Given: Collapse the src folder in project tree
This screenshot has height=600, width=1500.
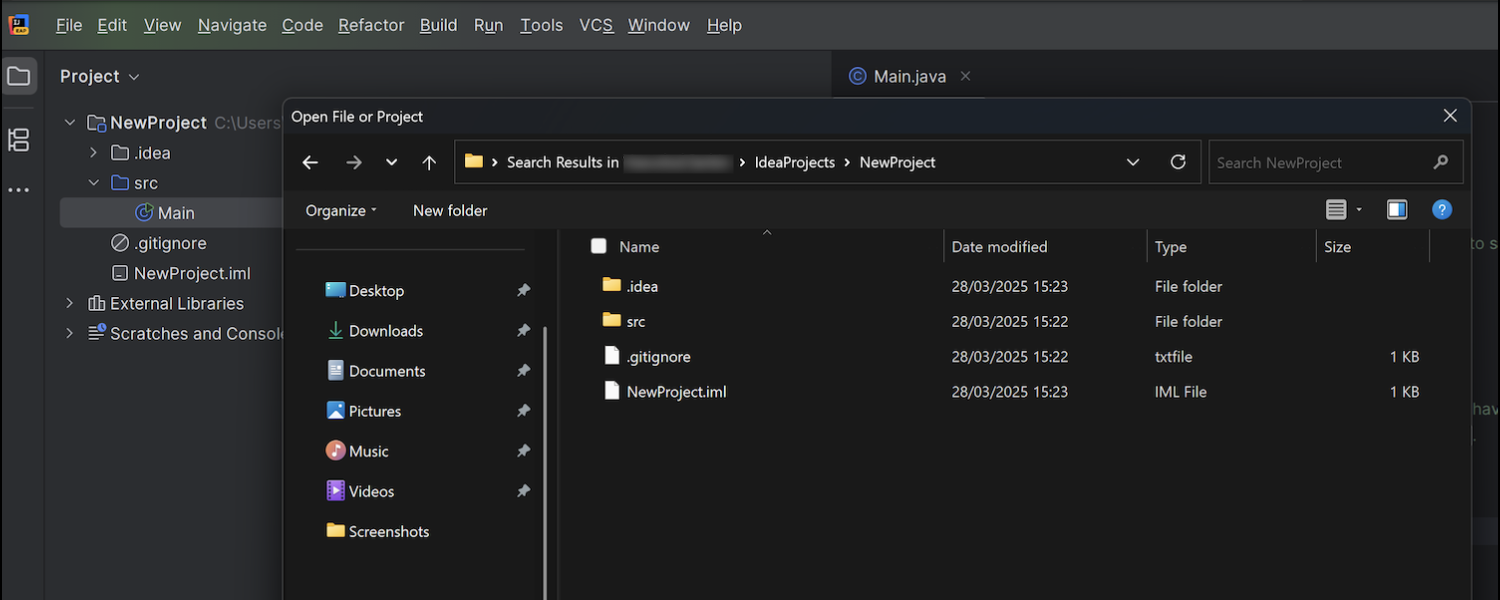Looking at the screenshot, I should (93, 183).
